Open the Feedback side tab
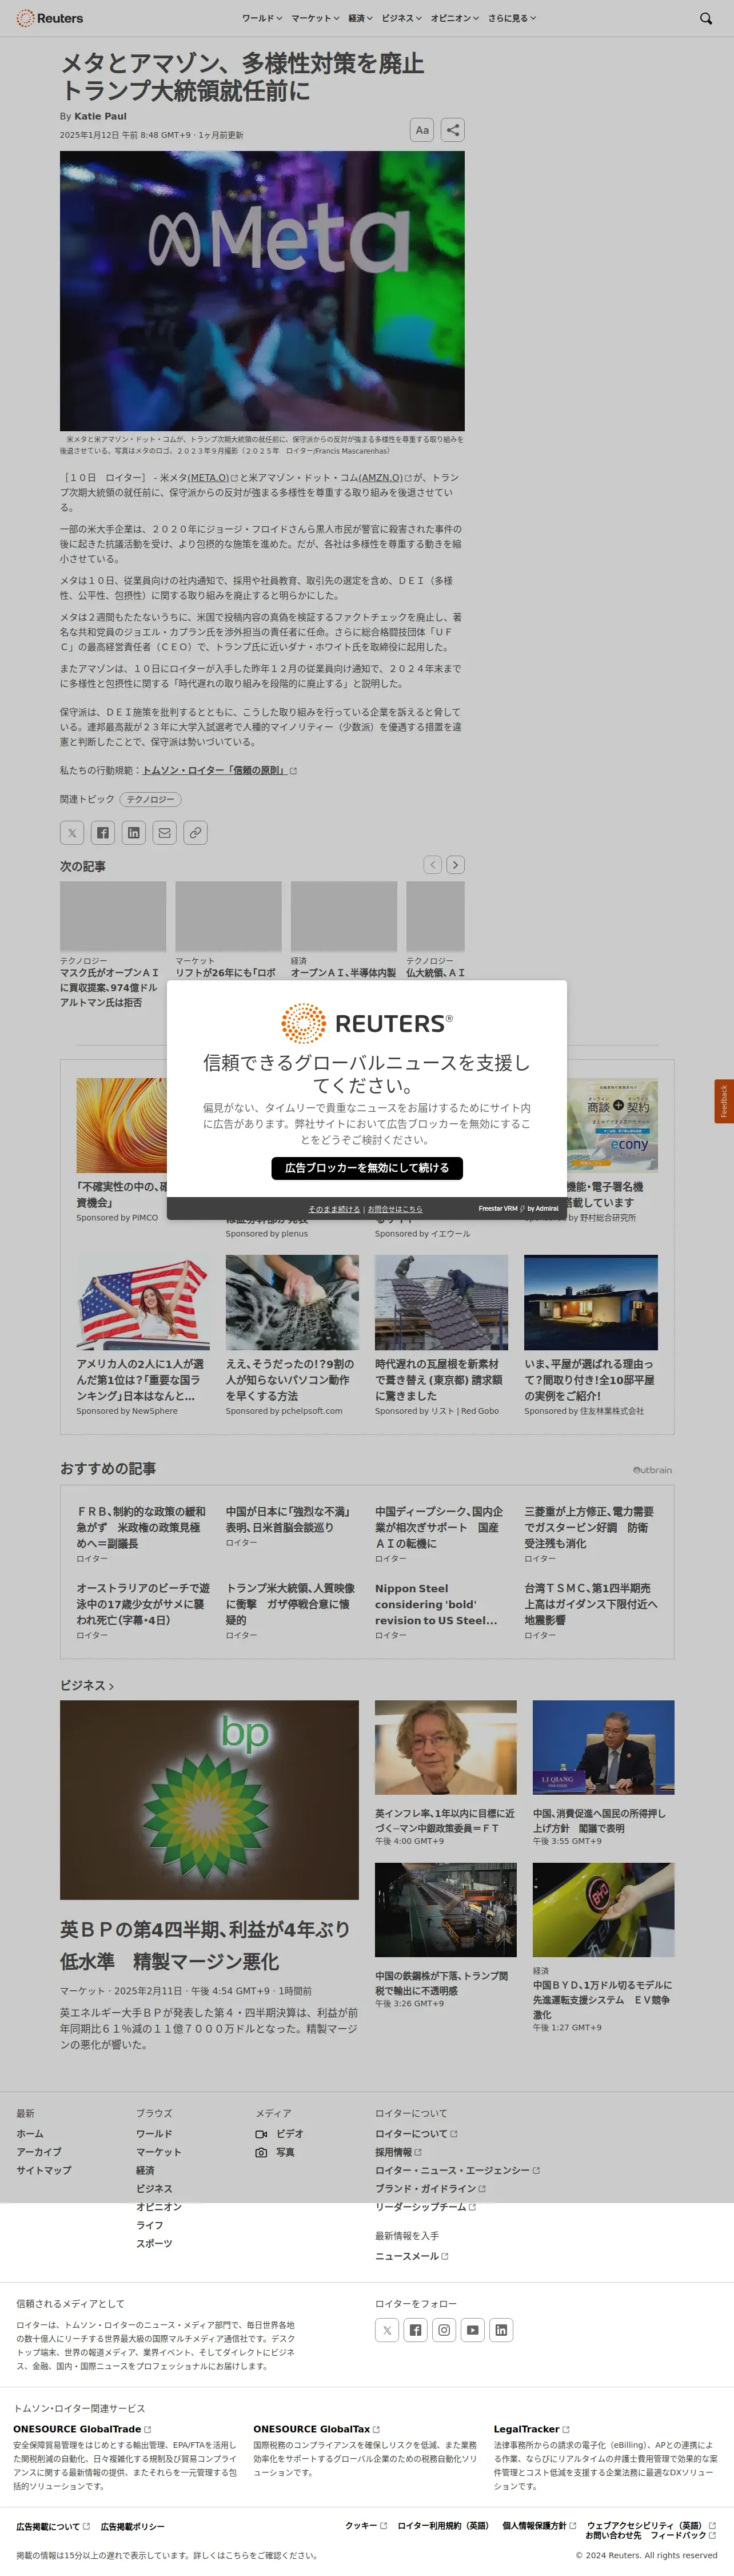 coord(724,1101)
